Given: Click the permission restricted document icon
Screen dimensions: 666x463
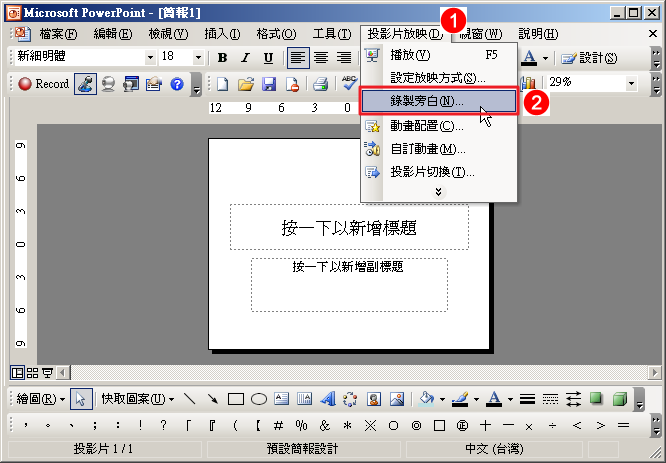Looking at the screenshot, I should [292, 84].
